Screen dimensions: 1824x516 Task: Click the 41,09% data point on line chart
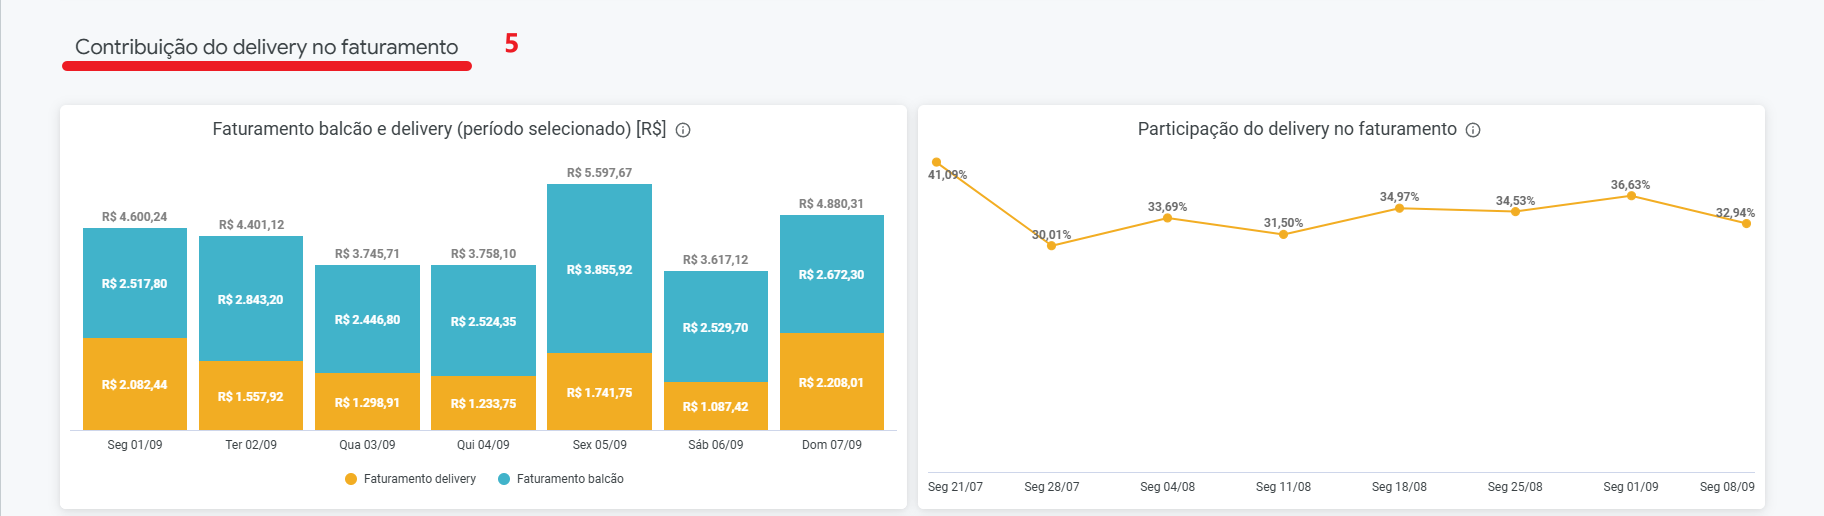936,162
